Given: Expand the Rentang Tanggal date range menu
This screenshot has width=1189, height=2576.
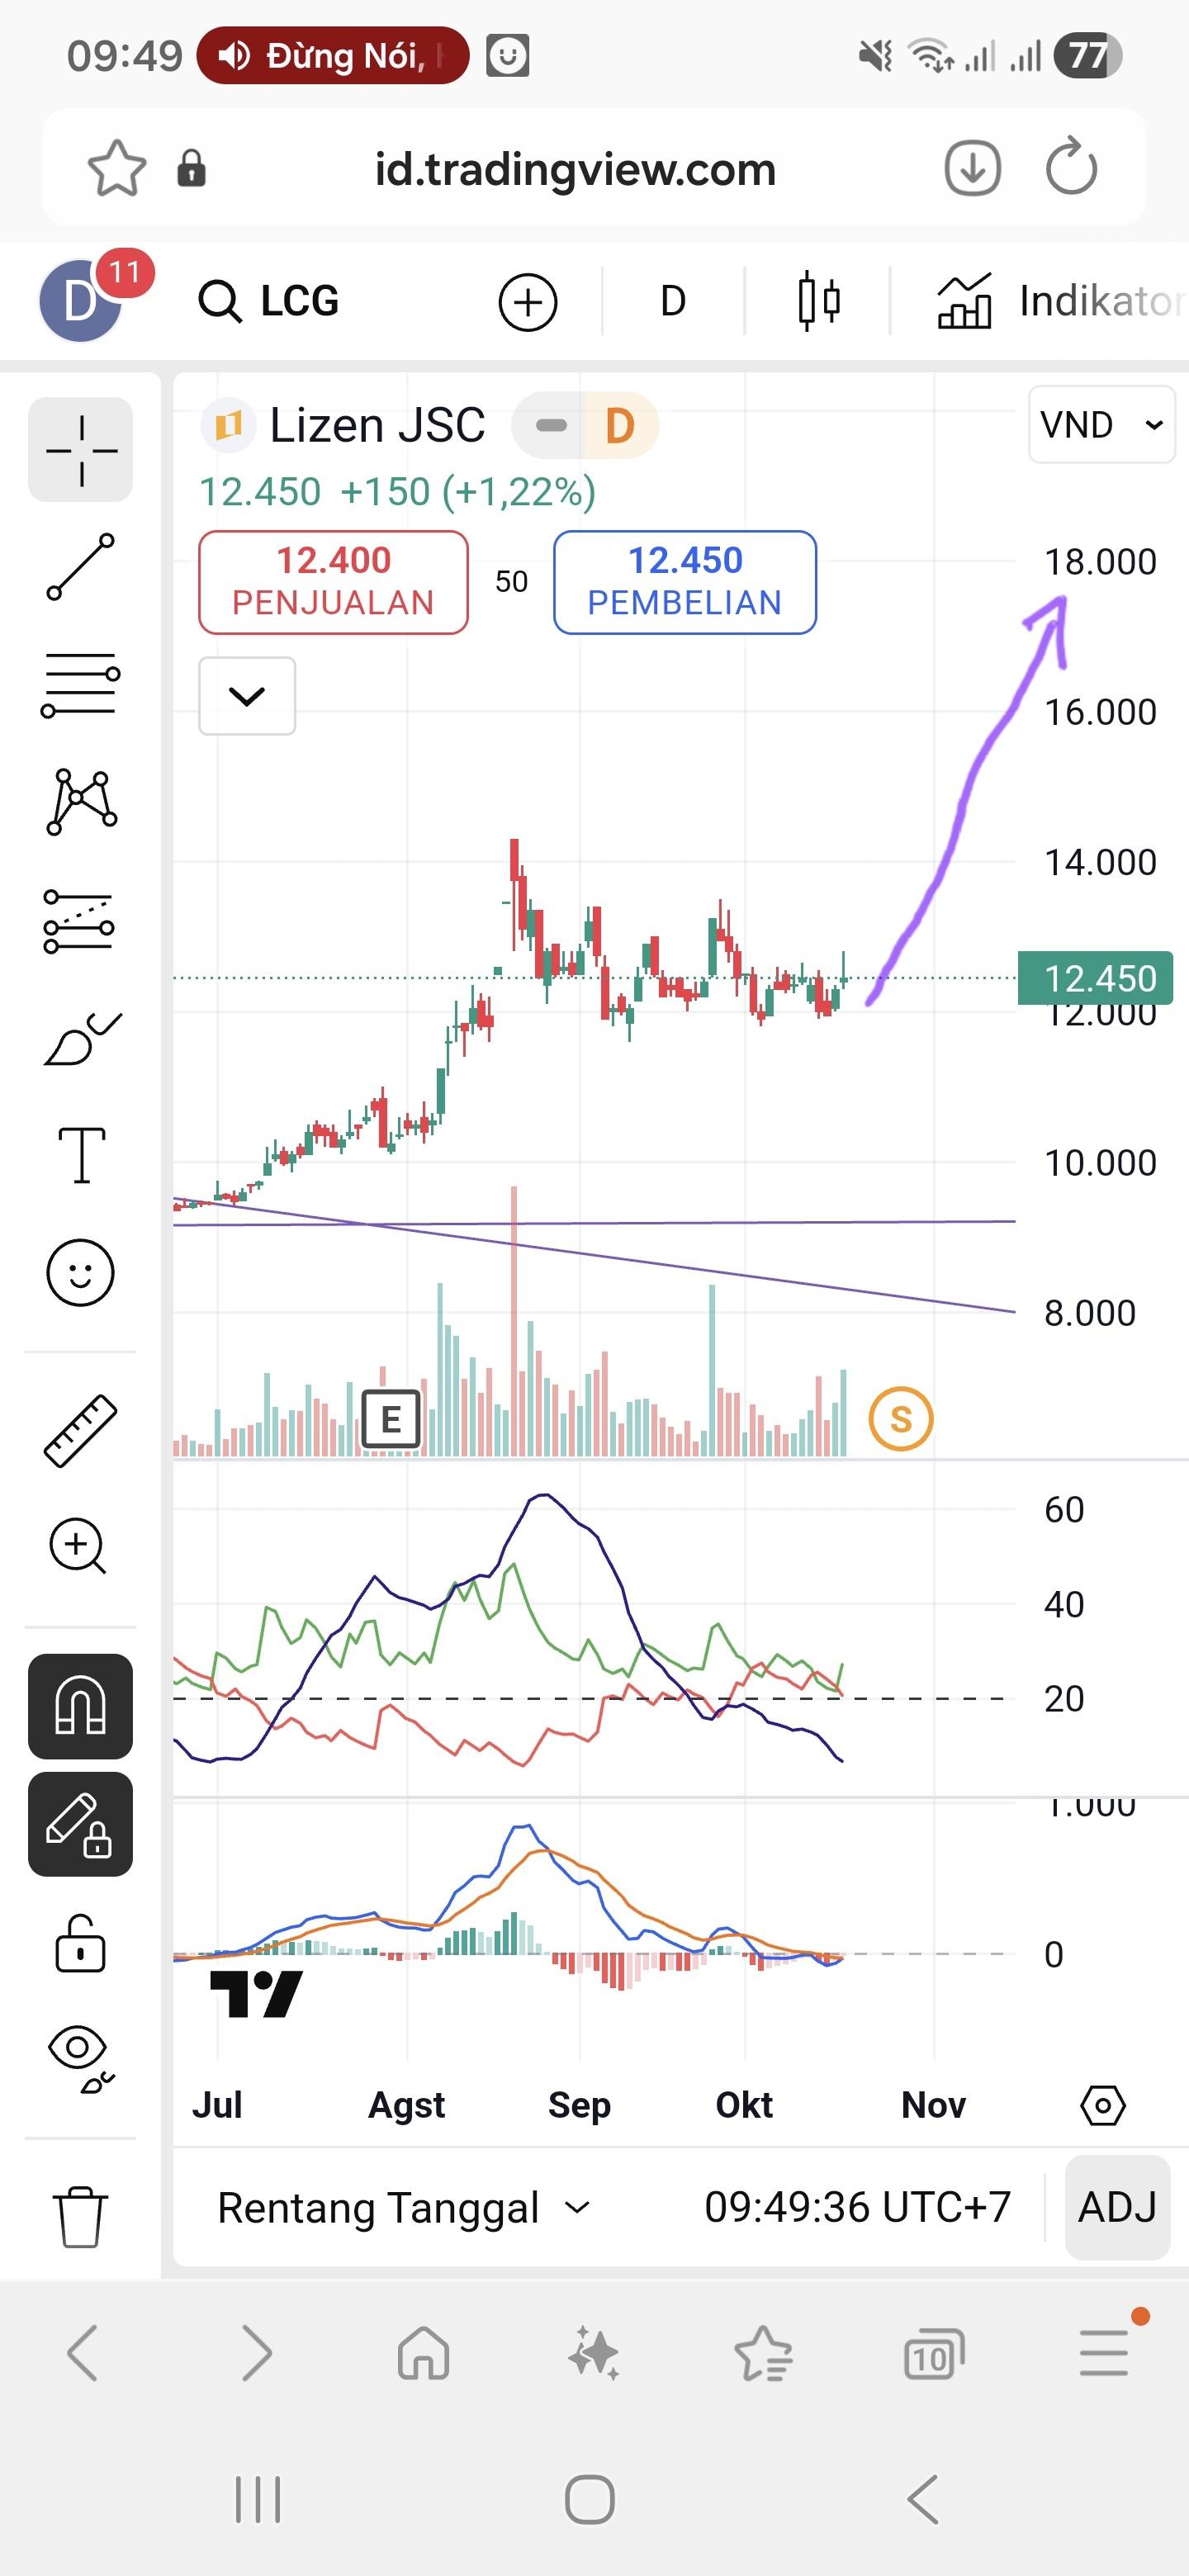Looking at the screenshot, I should (x=403, y=2207).
